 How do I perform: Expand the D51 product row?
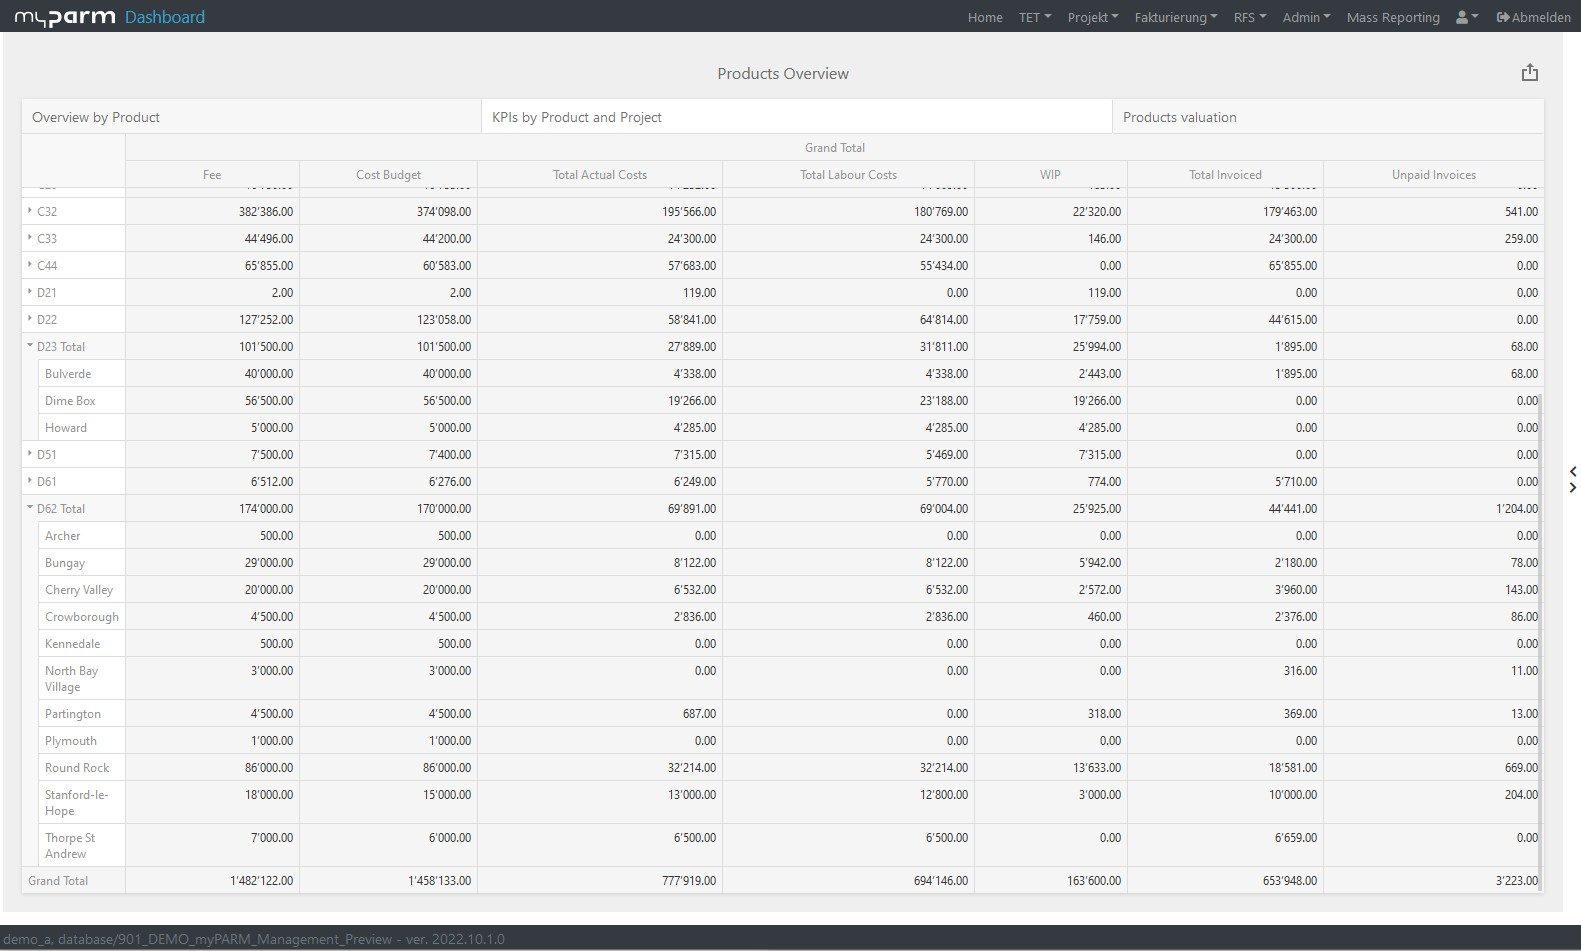tap(30, 454)
